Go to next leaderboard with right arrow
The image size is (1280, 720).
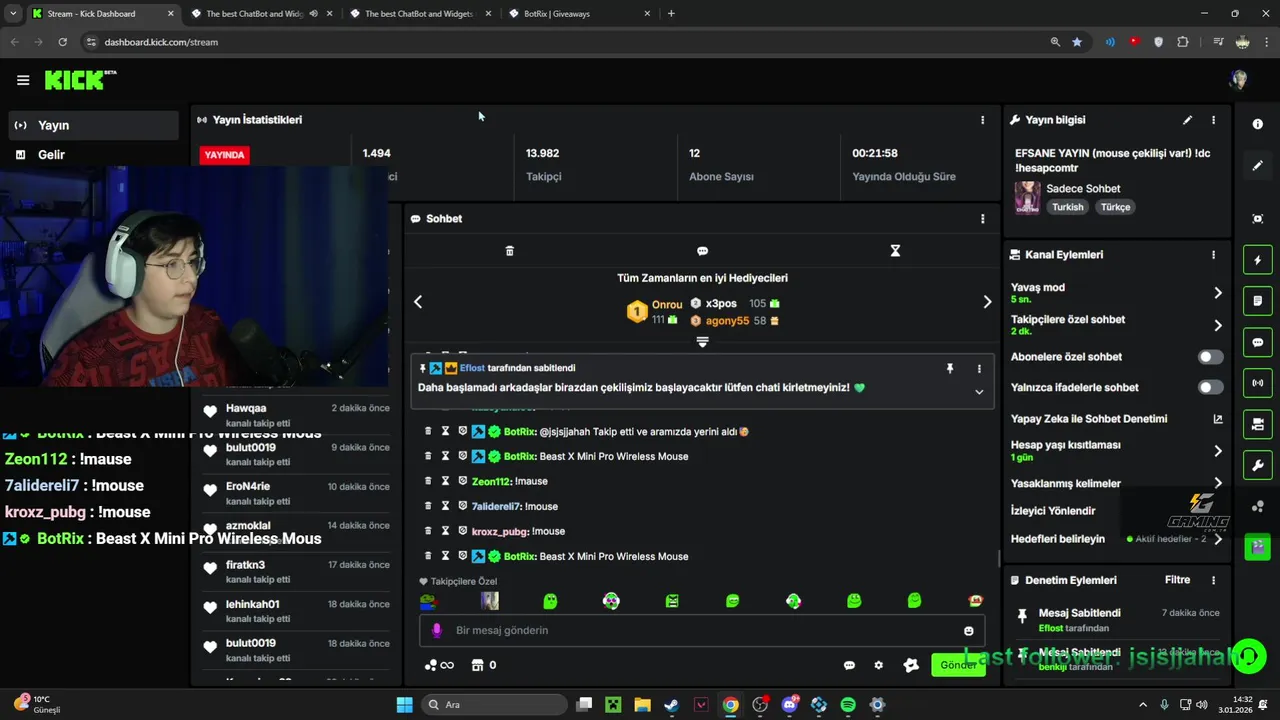987,302
